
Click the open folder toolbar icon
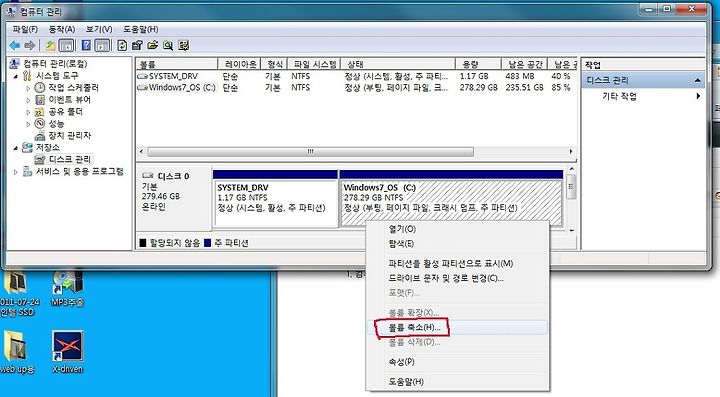152,45
